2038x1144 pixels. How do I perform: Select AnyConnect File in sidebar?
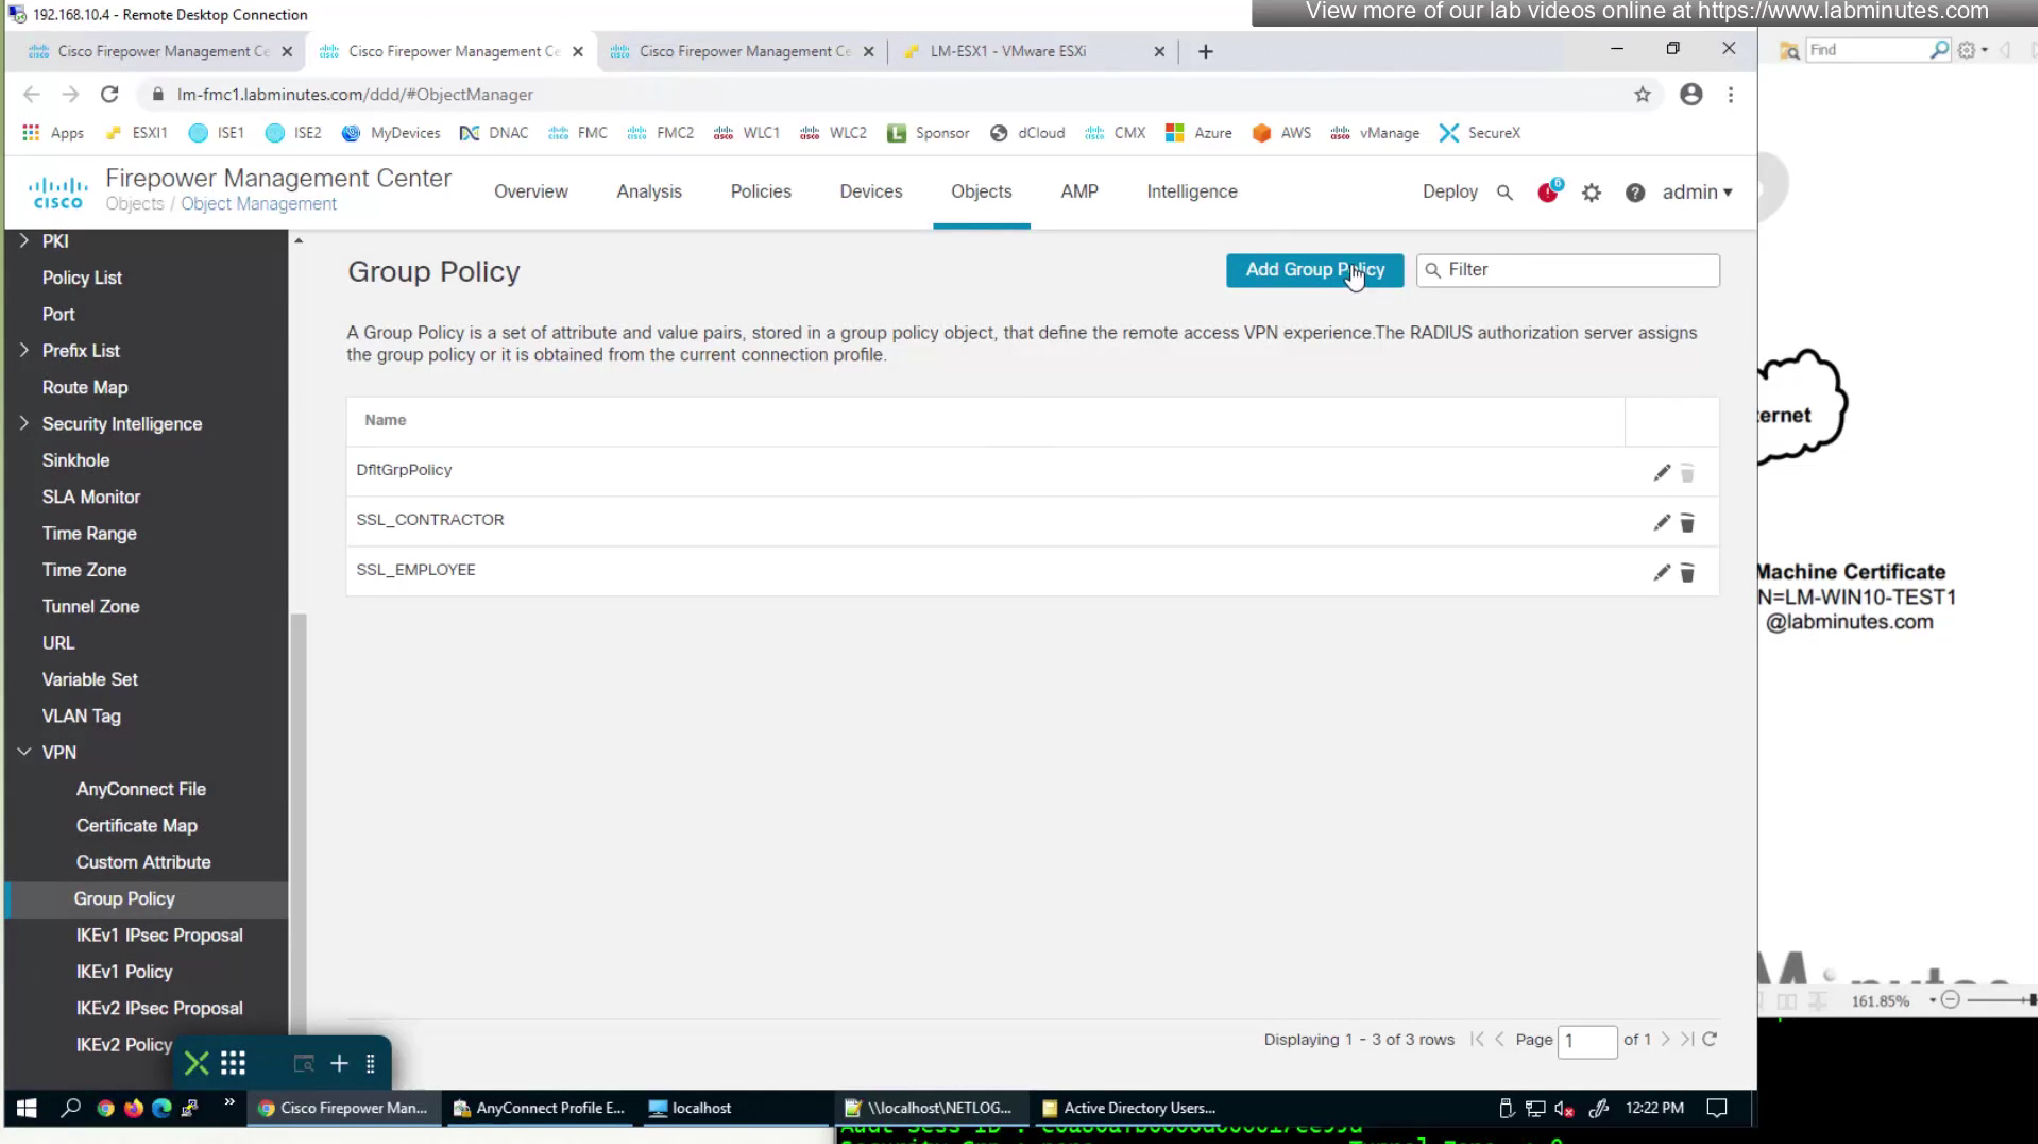(x=141, y=789)
